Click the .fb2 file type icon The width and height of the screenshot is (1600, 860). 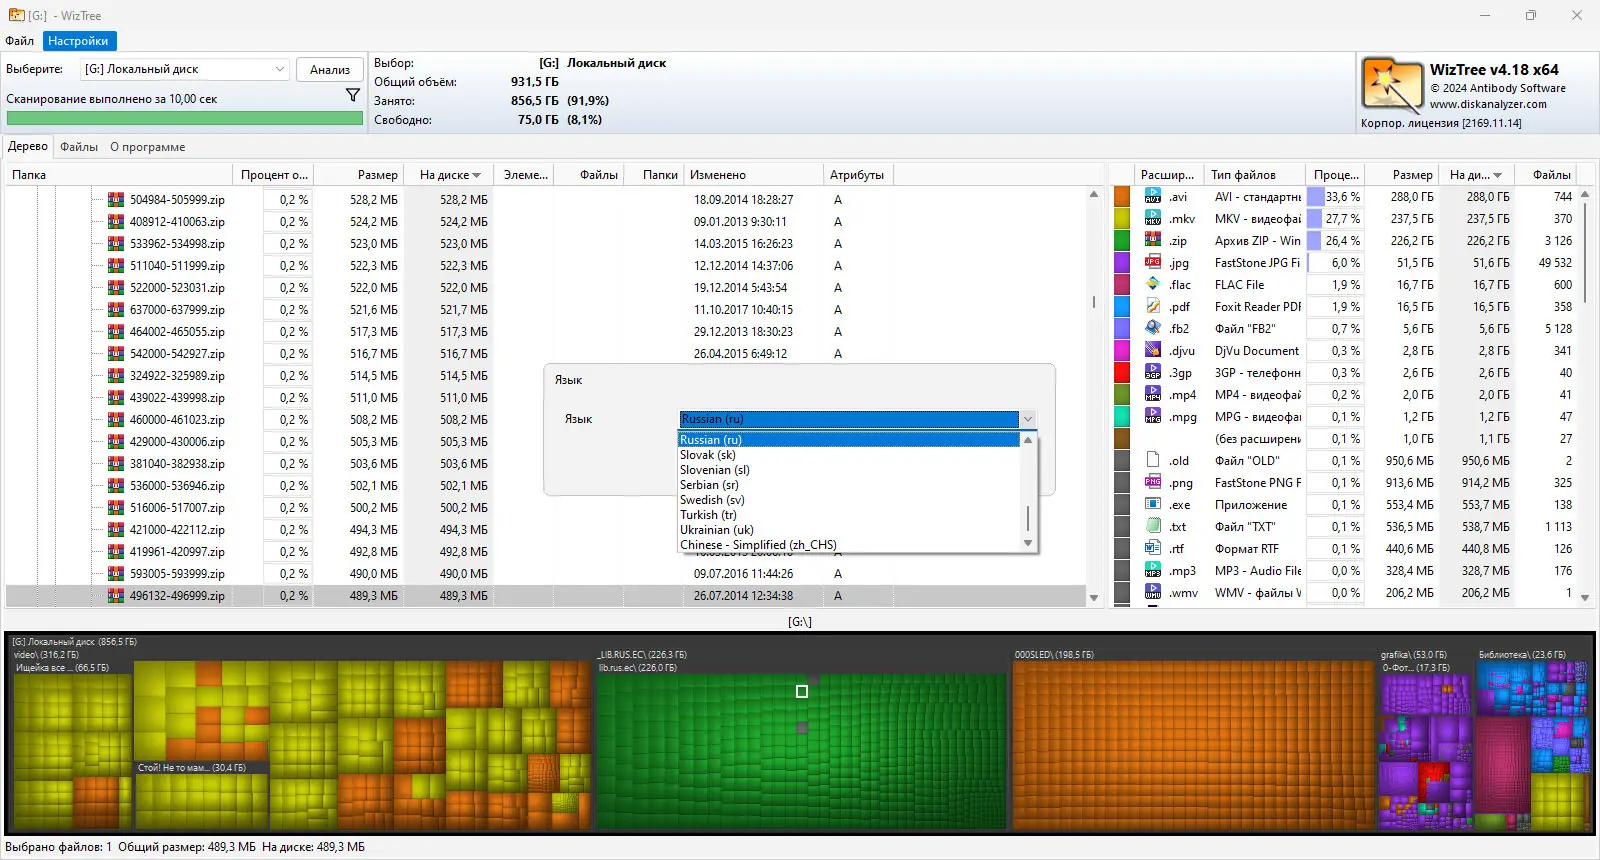pyautogui.click(x=1153, y=329)
